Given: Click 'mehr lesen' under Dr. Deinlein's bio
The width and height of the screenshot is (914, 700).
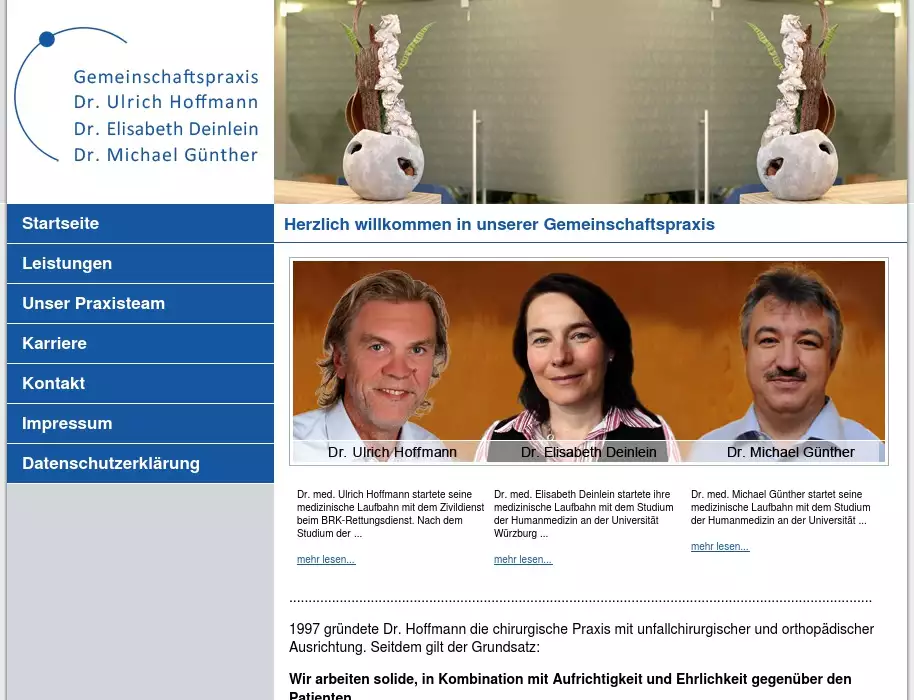Looking at the screenshot, I should 523,560.
